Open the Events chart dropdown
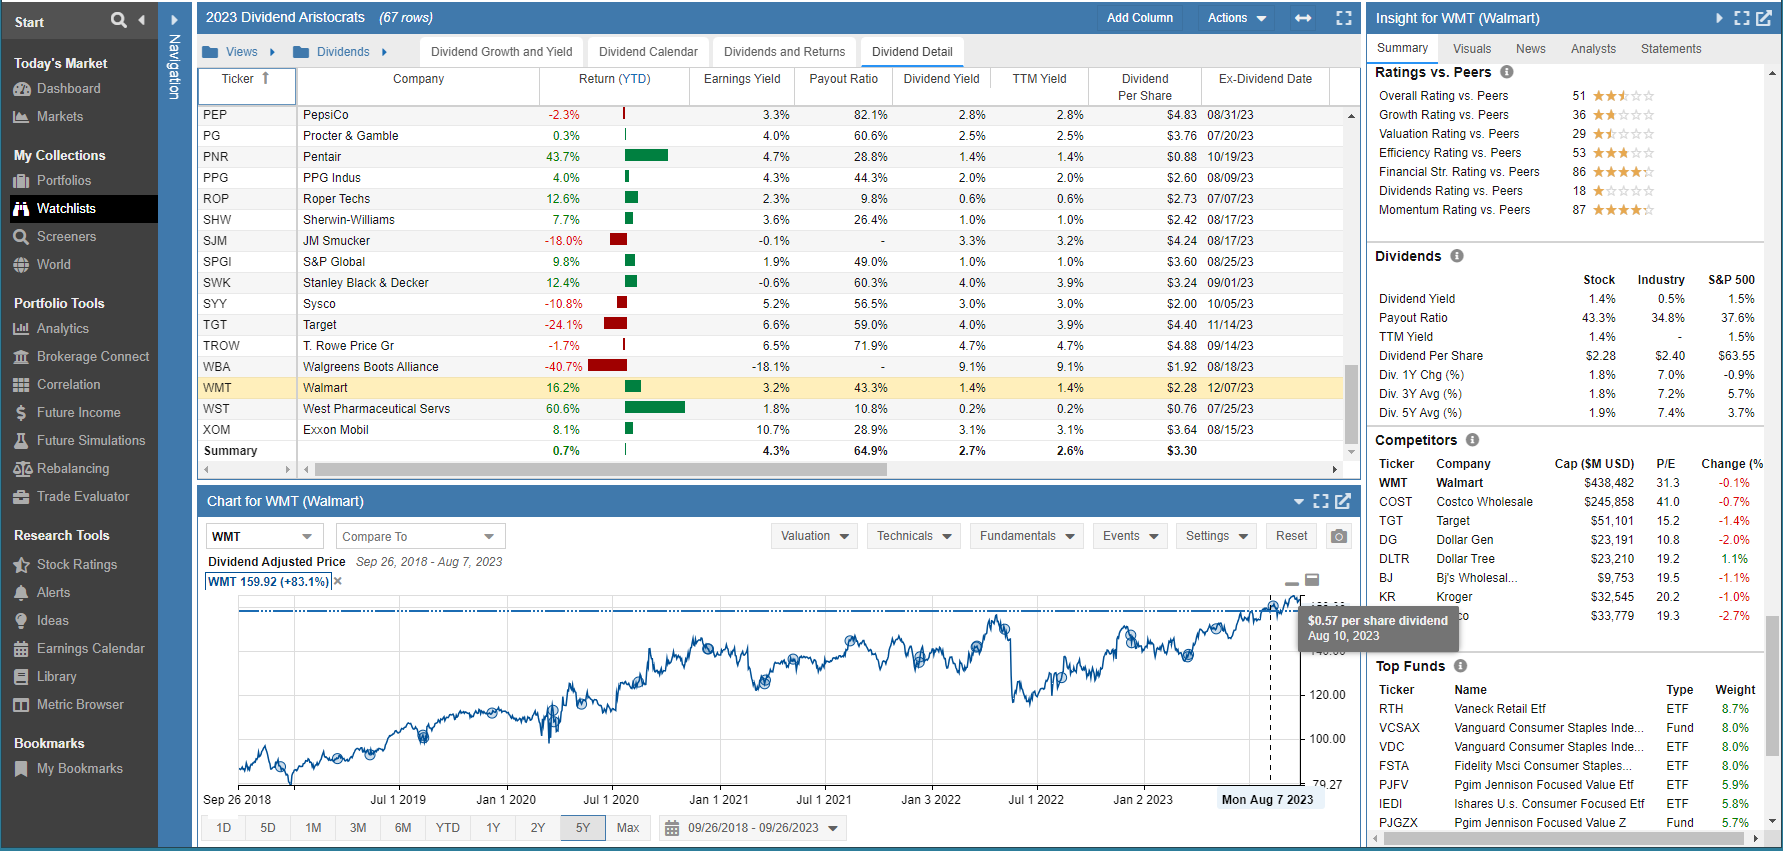The height and width of the screenshot is (851, 1783). 1130,536
